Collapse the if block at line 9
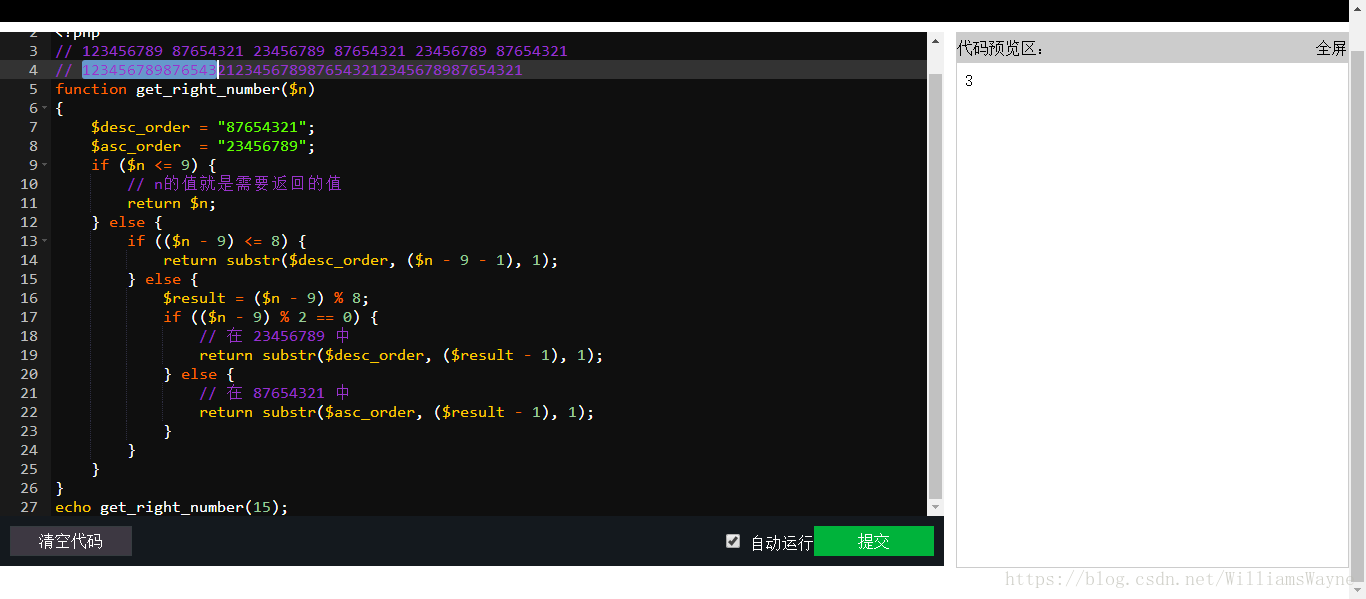The image size is (1366, 599). coord(45,165)
